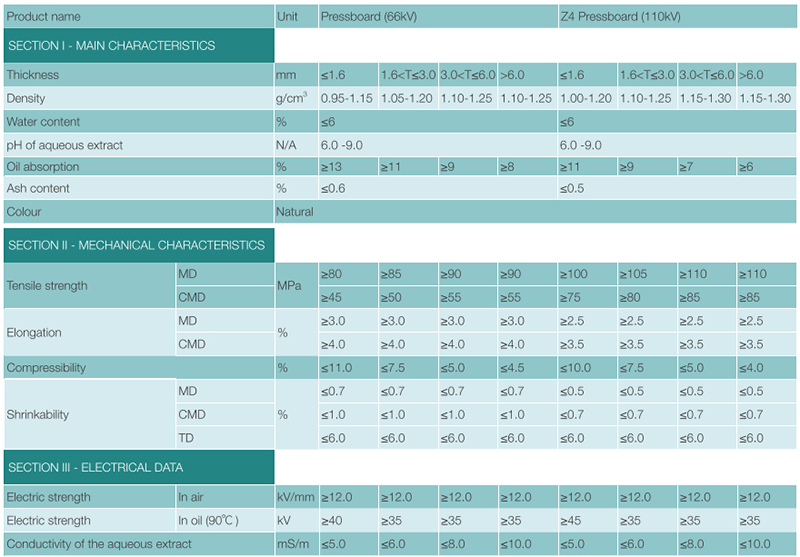Viewport: 800px width, 557px height.
Task: Click the Product name header cell
Action: [44, 16]
